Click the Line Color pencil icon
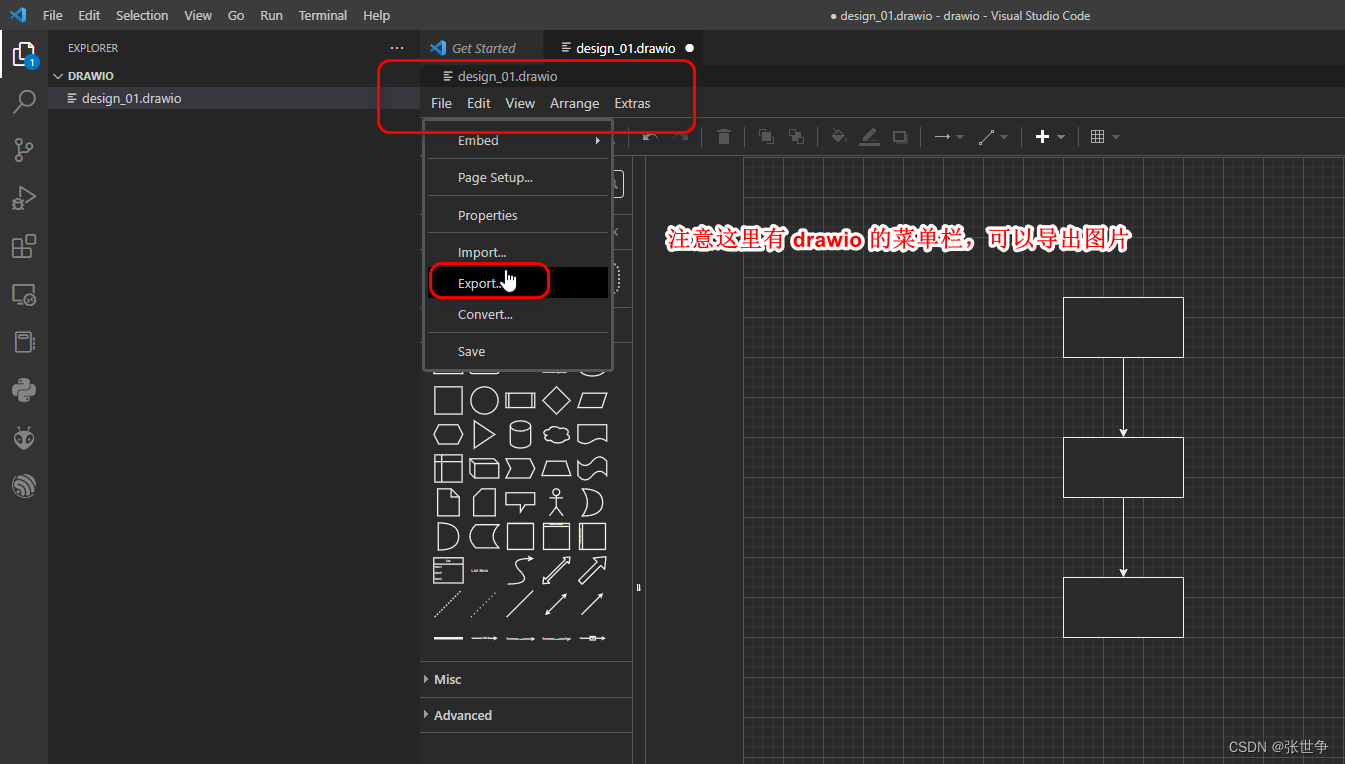This screenshot has height=764, width=1345. pyautogui.click(x=869, y=136)
